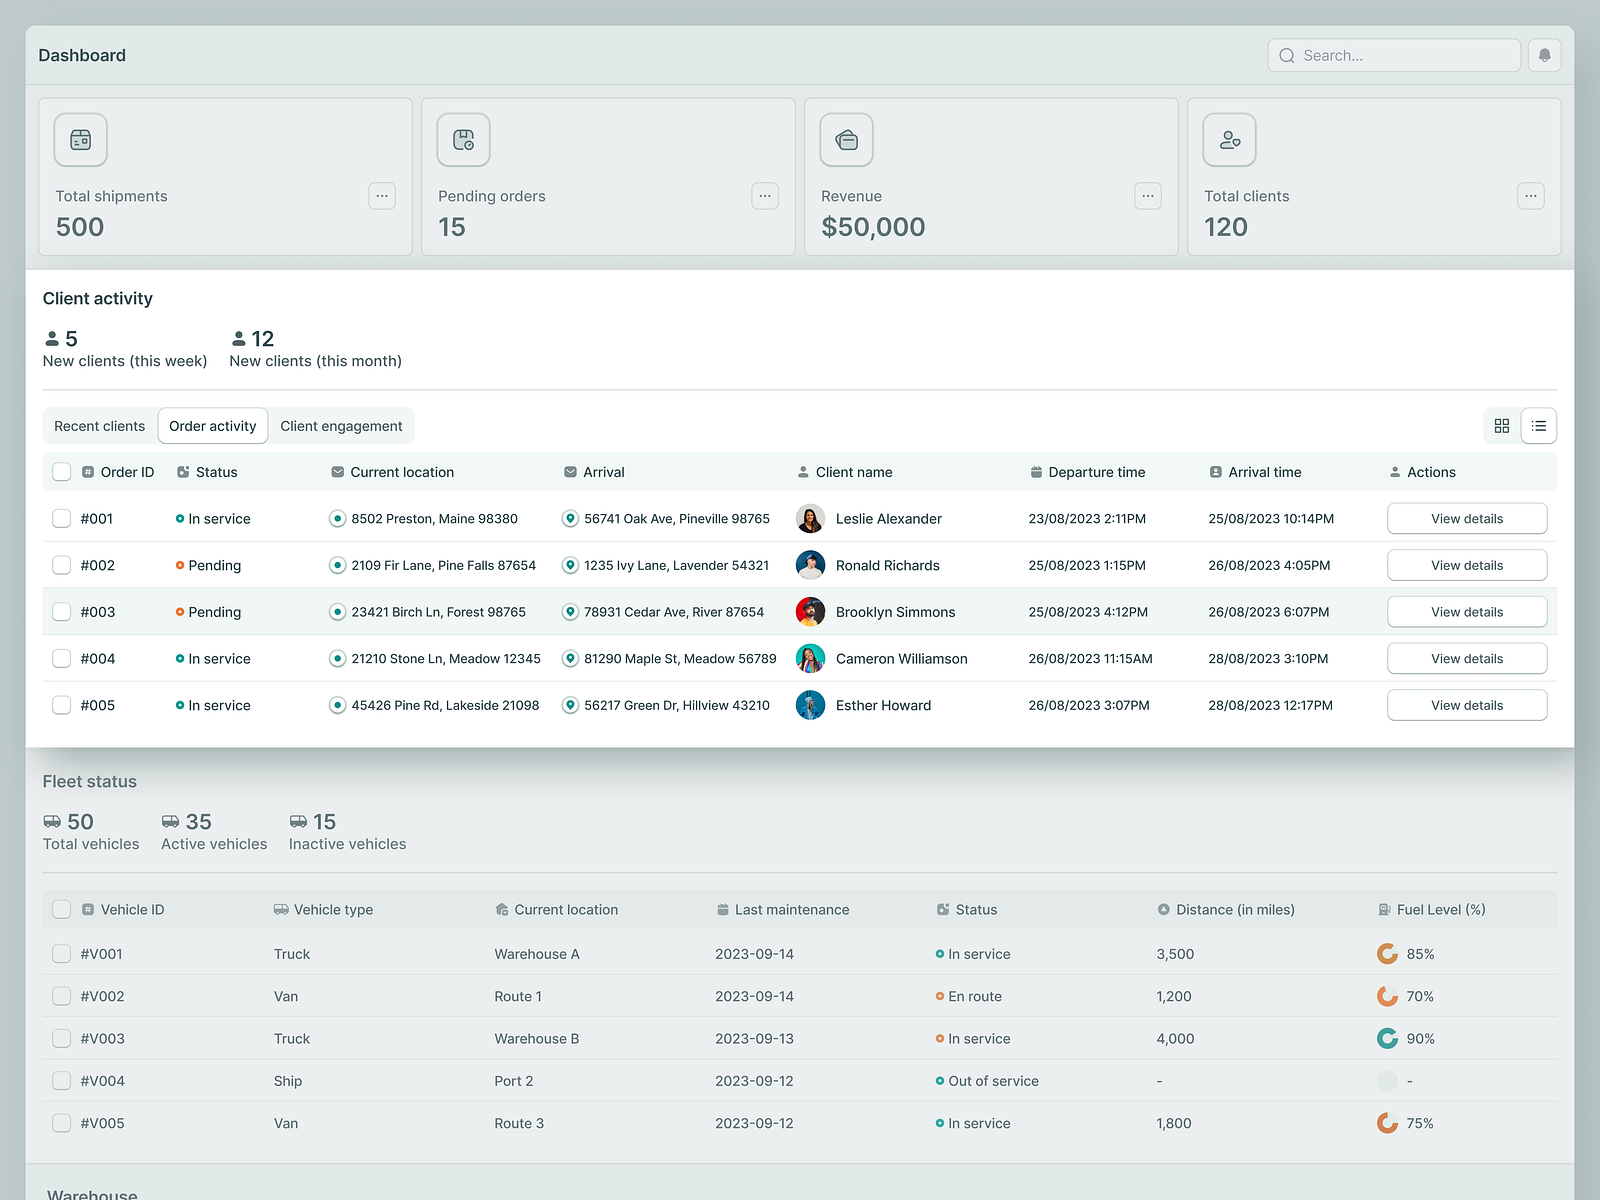Click inside the Search input field

point(1393,55)
